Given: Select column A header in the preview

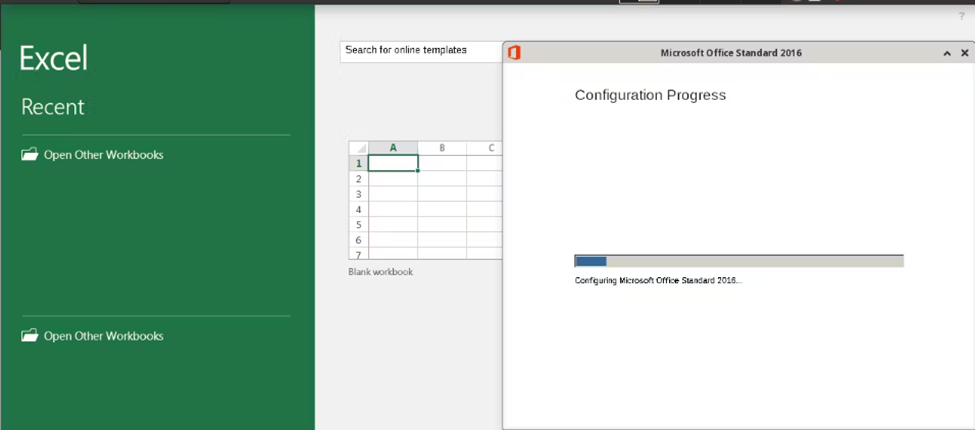Looking at the screenshot, I should [x=393, y=148].
